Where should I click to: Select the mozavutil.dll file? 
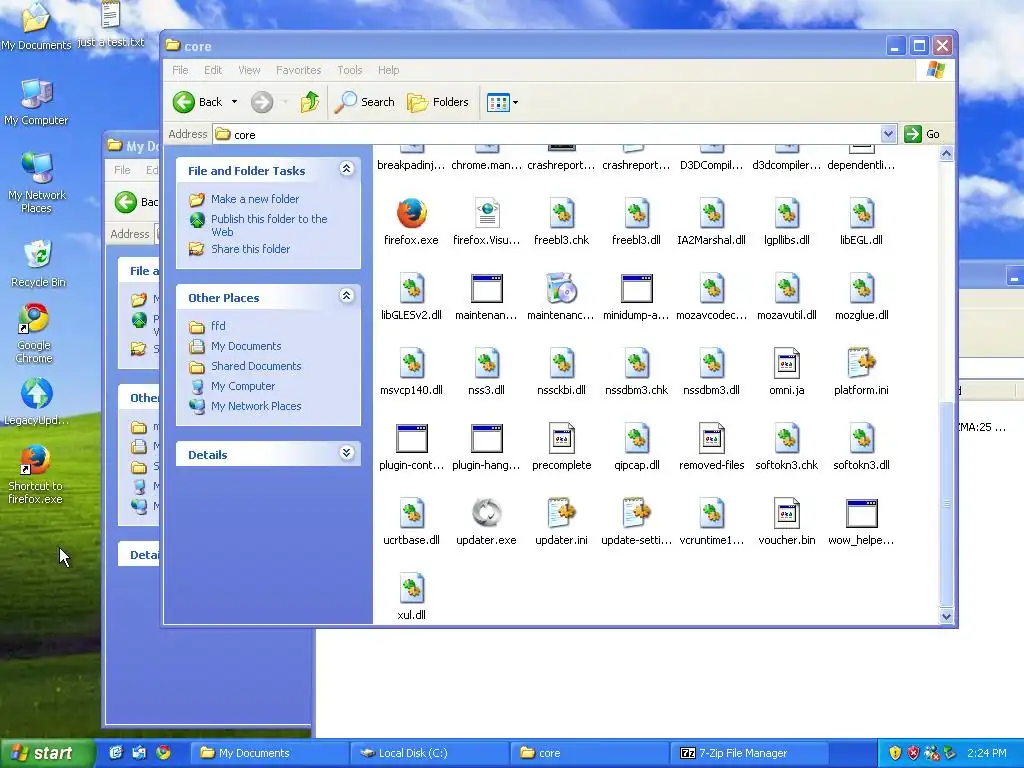click(x=786, y=297)
